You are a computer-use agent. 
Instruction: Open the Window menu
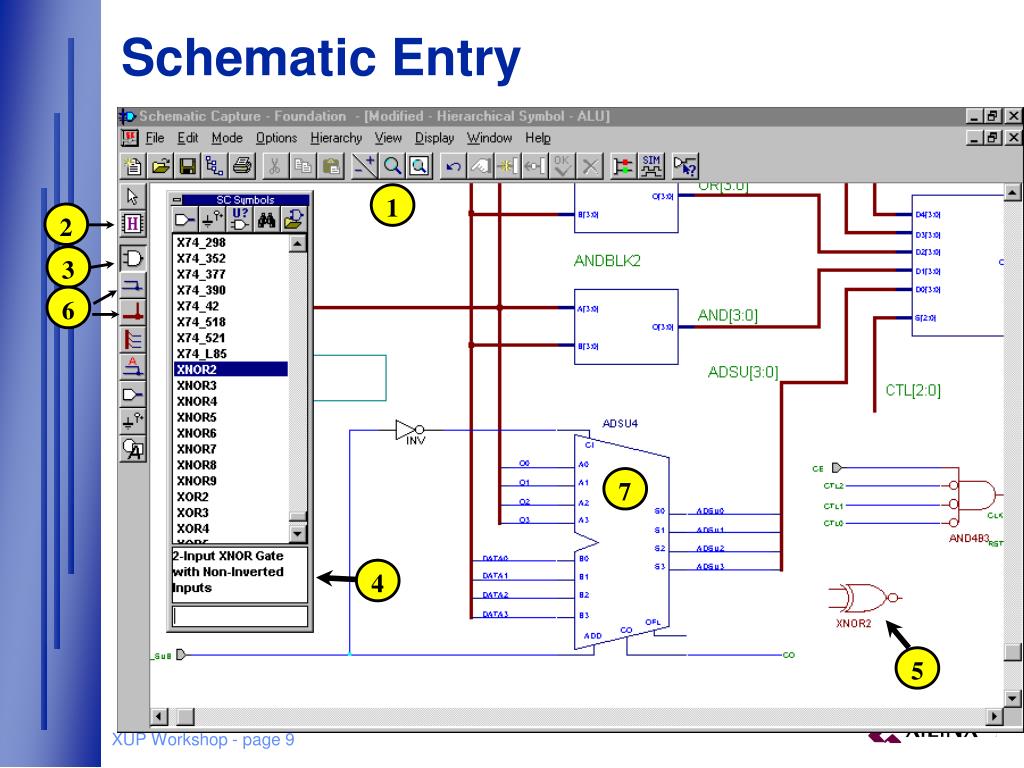point(489,138)
